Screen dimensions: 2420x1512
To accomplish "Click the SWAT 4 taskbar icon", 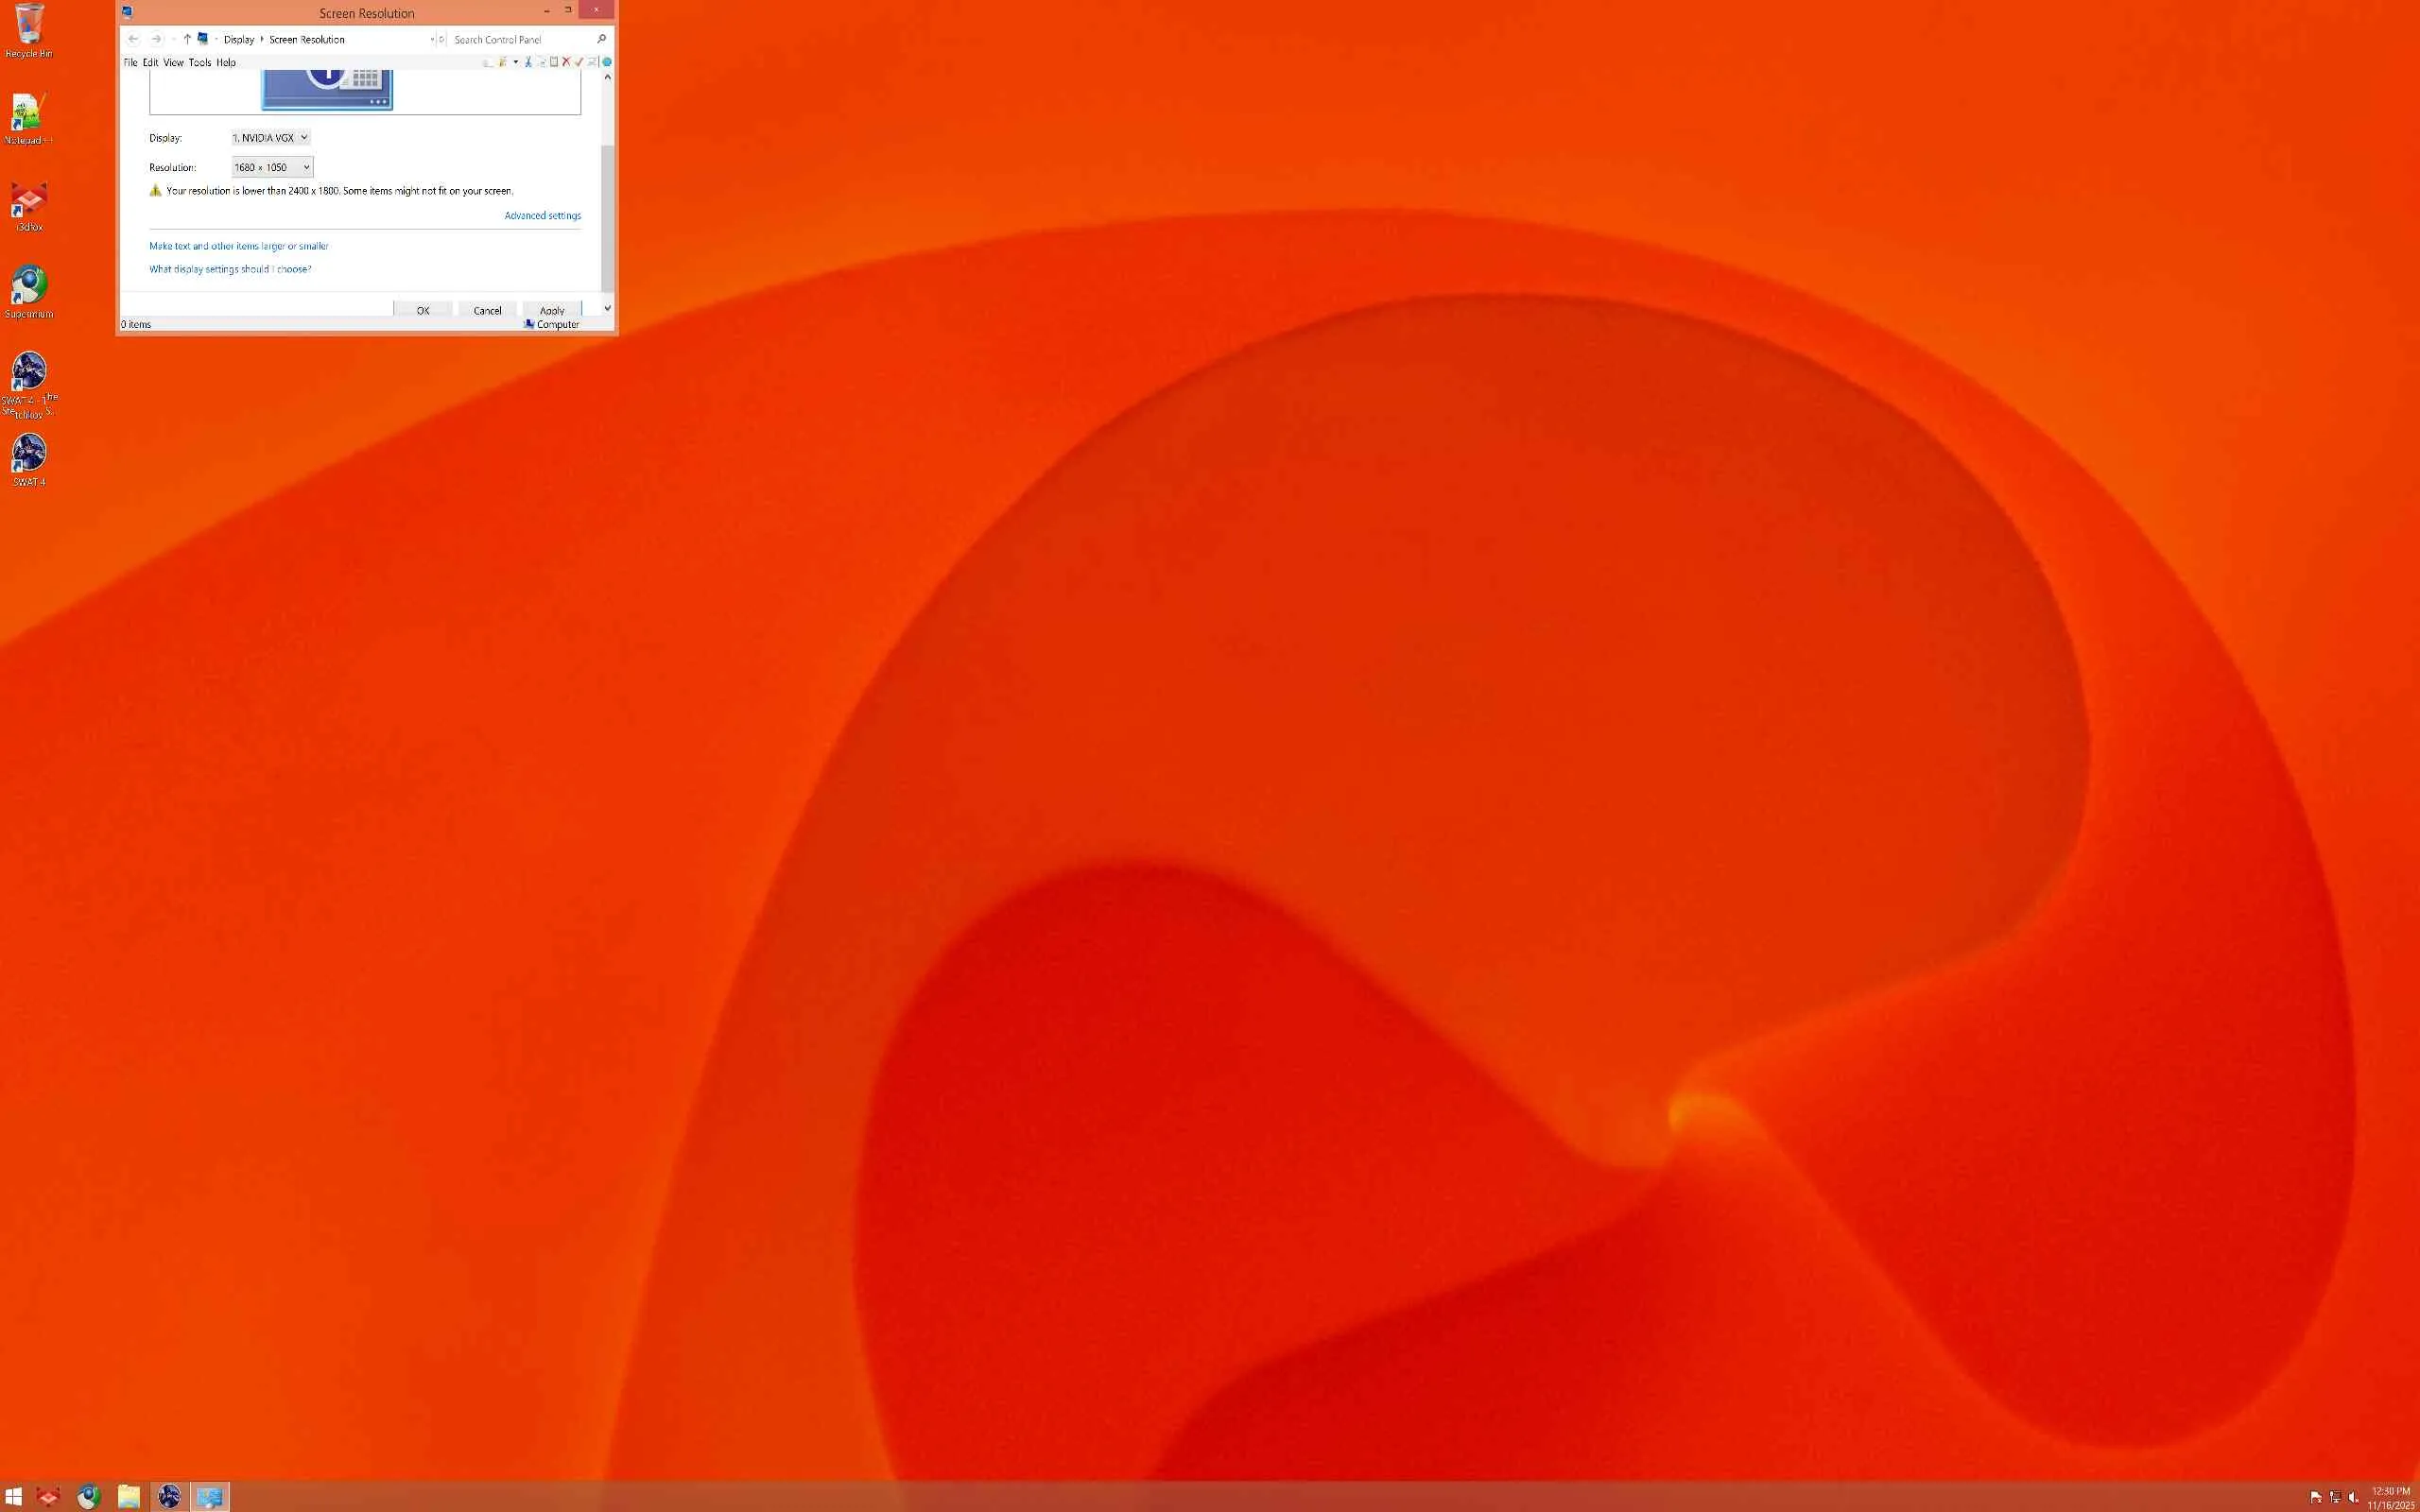I will click(x=169, y=1496).
